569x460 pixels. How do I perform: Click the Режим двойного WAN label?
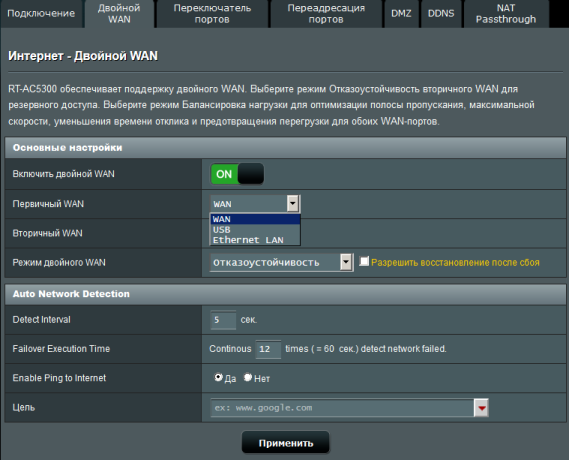(x=59, y=262)
